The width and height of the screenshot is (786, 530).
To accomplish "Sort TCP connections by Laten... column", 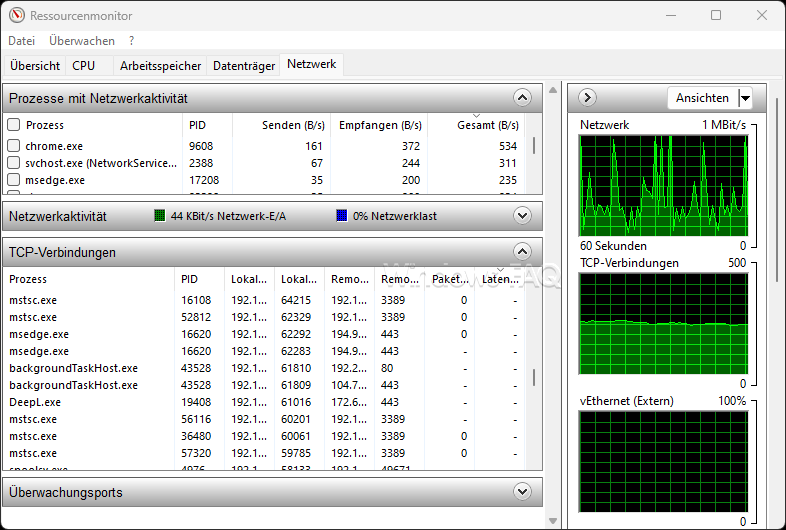I will click(x=499, y=279).
